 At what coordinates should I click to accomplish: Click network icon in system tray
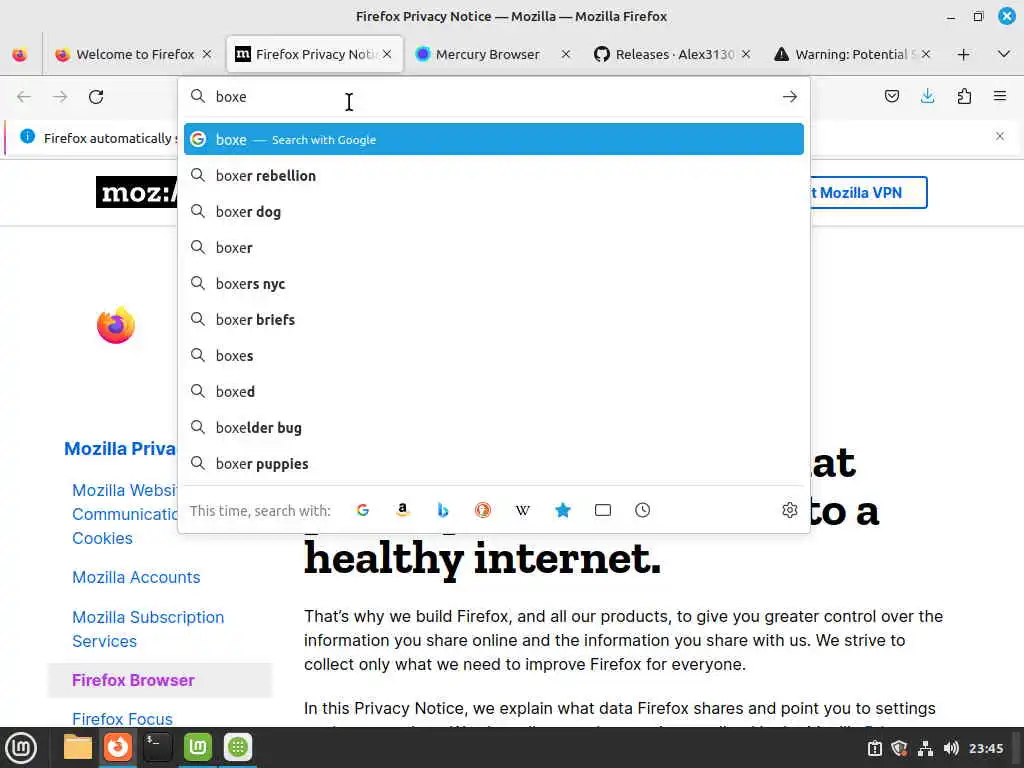925,748
